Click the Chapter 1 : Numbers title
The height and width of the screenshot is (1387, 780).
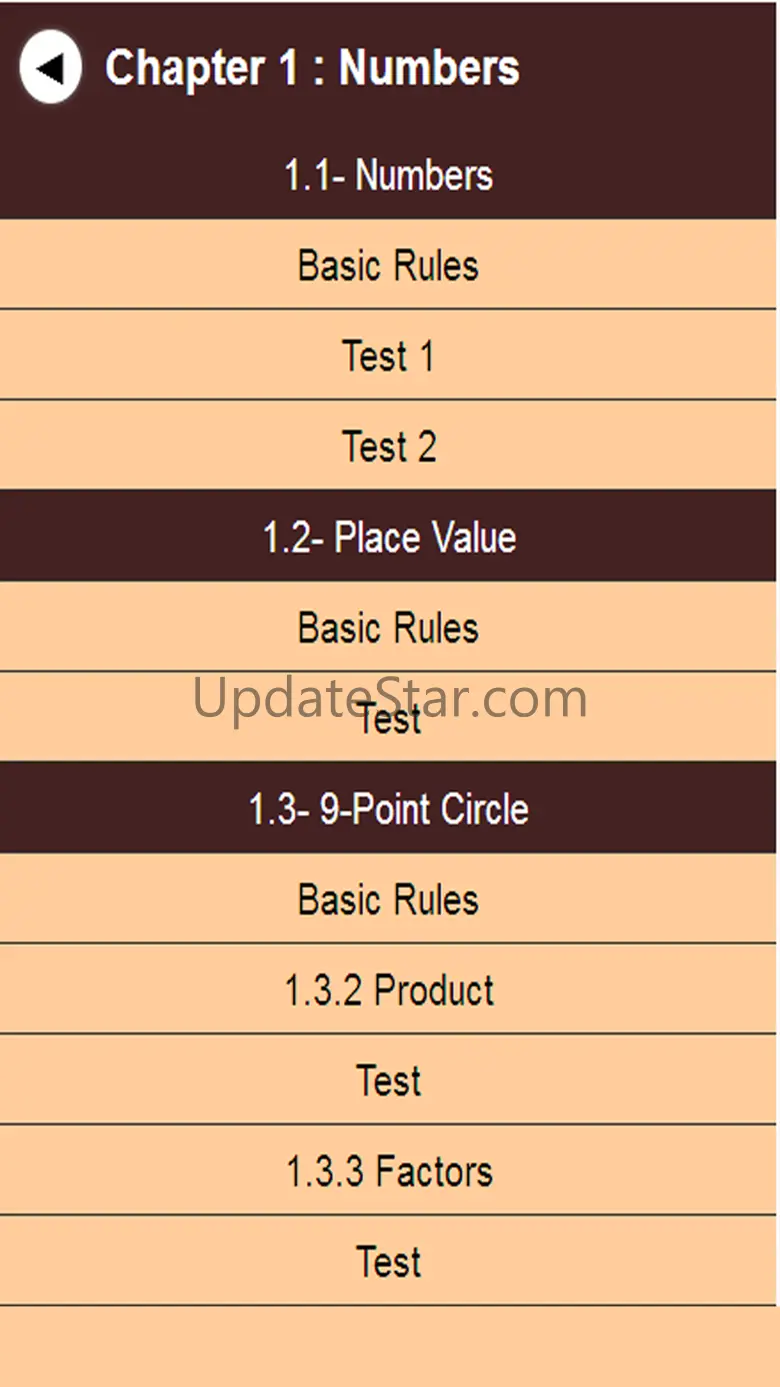pyautogui.click(x=312, y=68)
